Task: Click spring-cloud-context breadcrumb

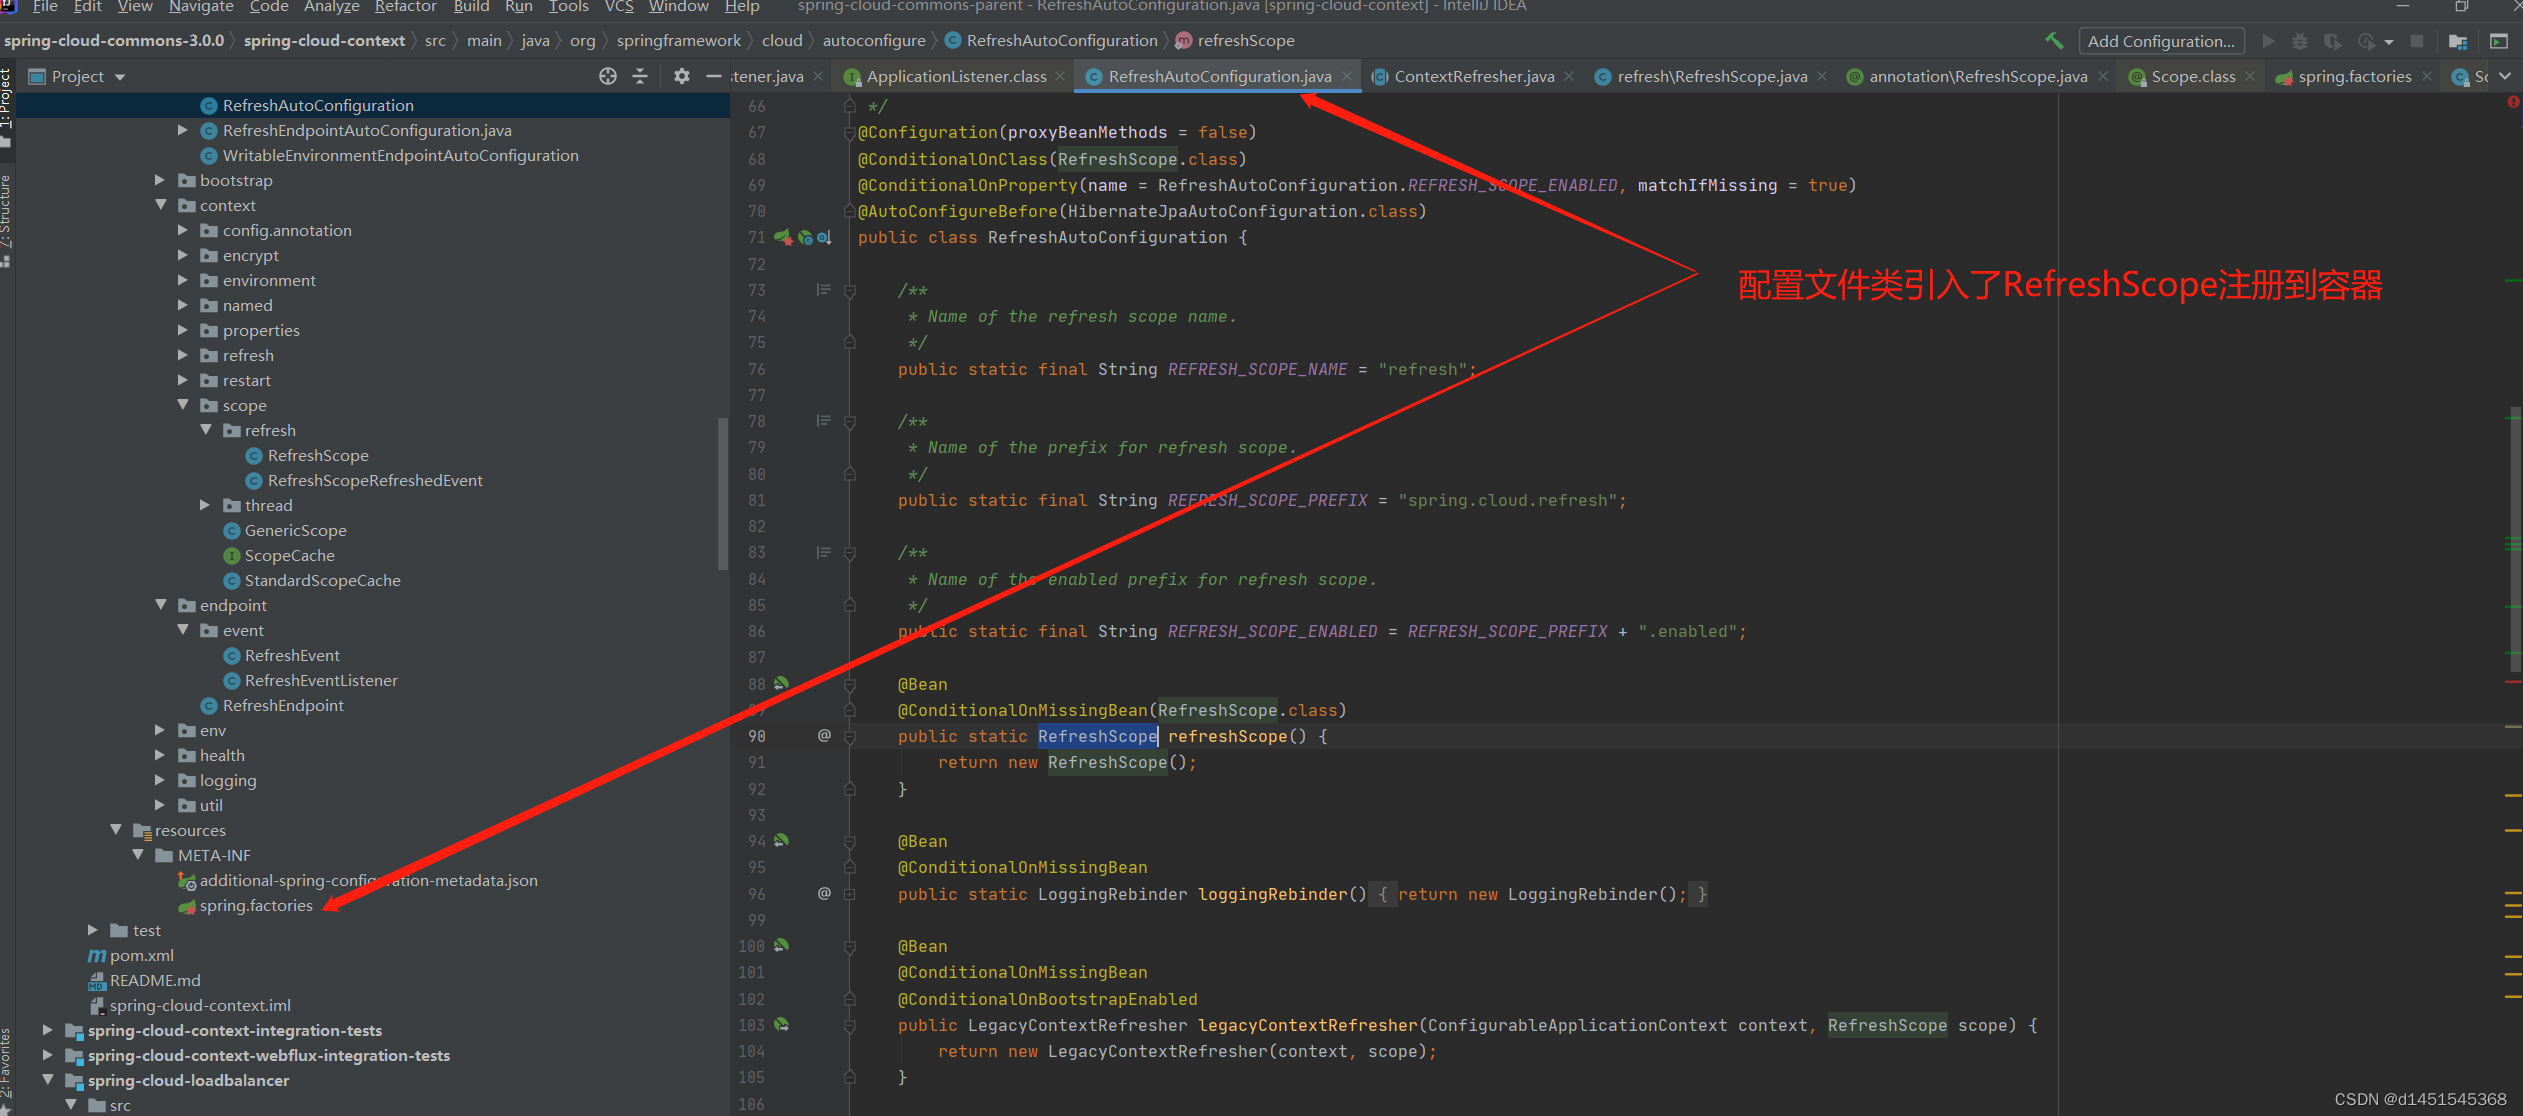Action: pyautogui.click(x=324, y=40)
